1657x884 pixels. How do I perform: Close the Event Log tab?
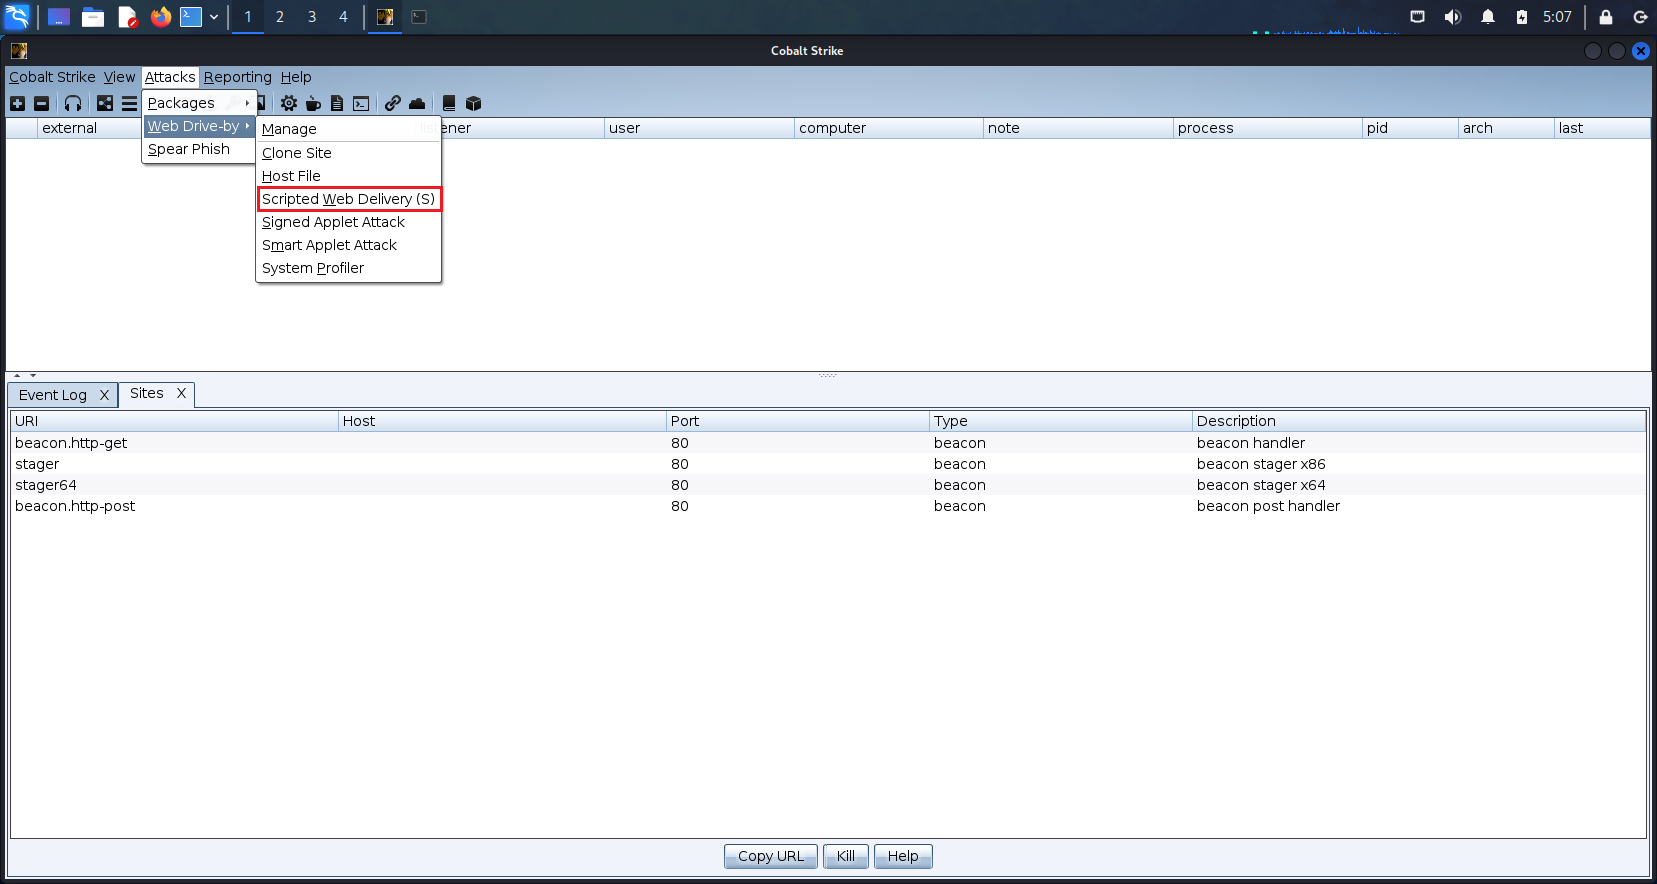104,395
